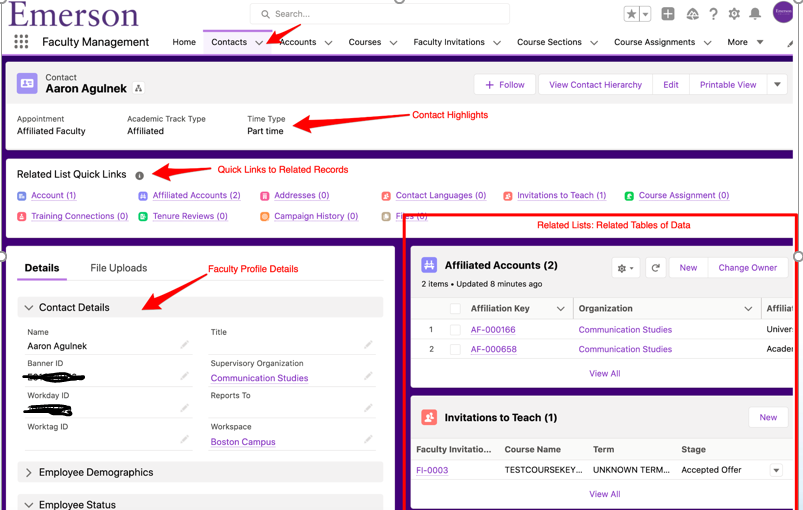Open the user profile avatar
The width and height of the screenshot is (803, 510).
coord(783,12)
